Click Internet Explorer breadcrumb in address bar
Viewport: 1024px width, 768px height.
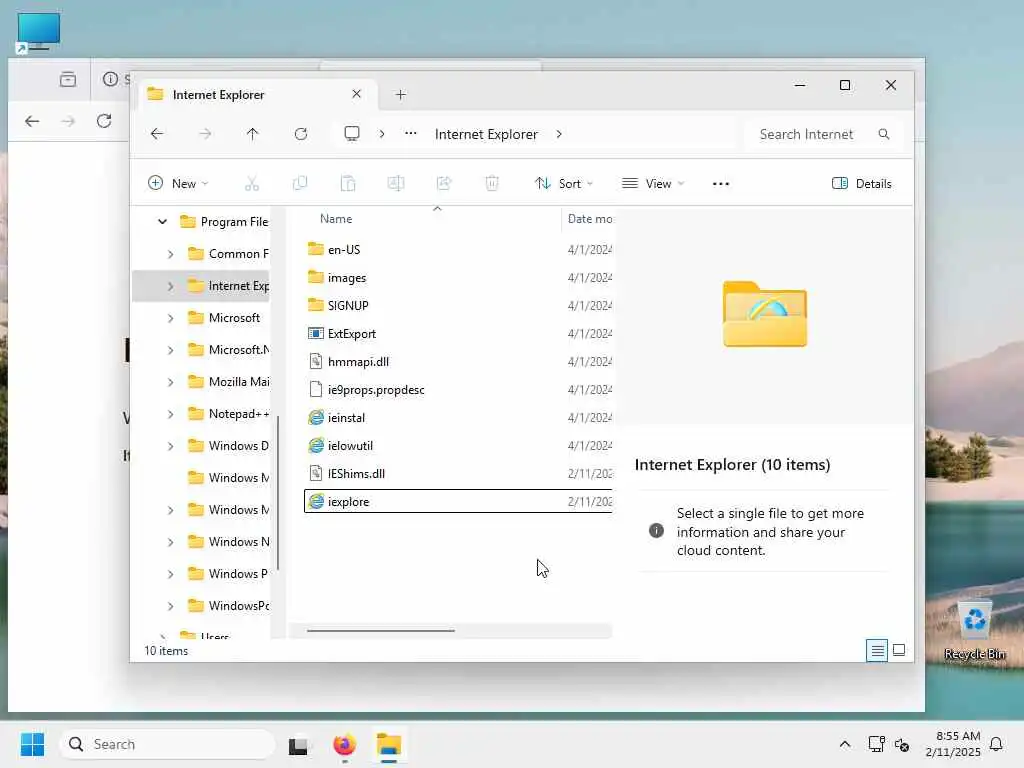pos(486,134)
